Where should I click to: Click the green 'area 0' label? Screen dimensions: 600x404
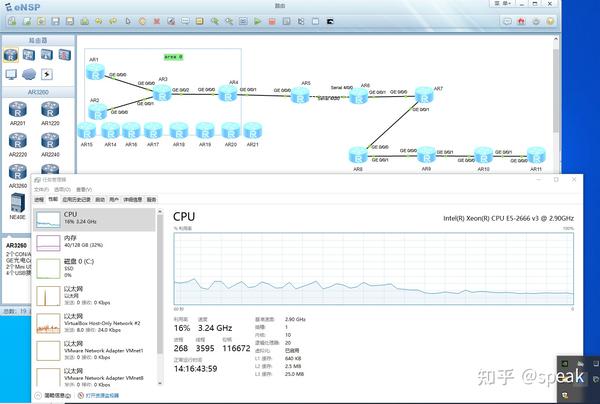[174, 57]
